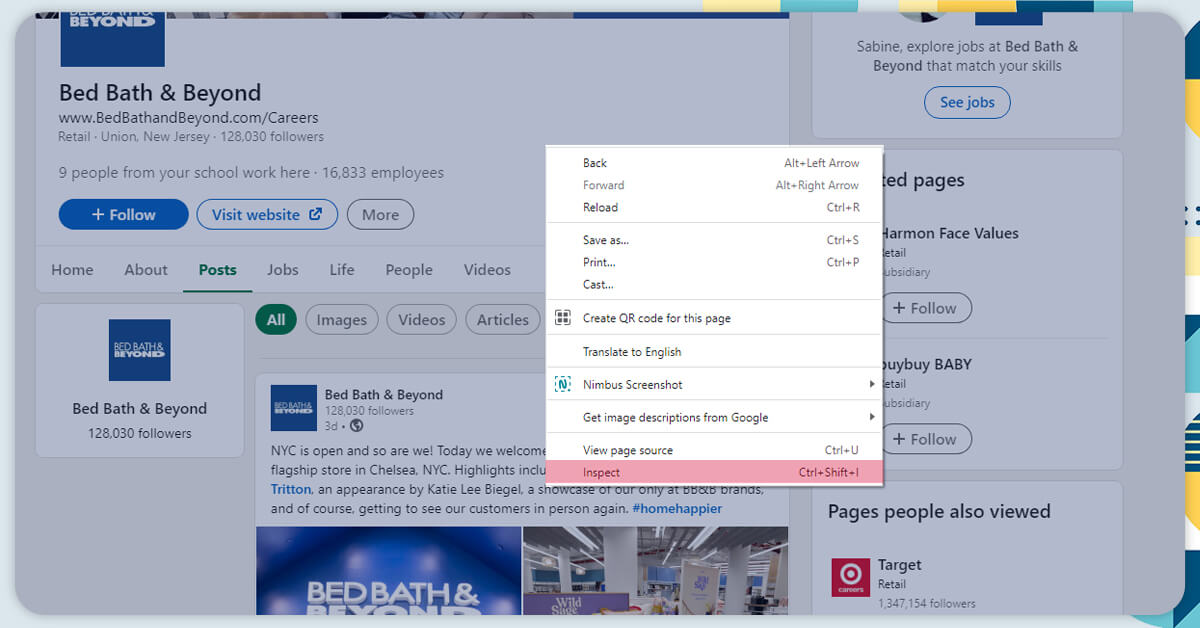Select Cast... in the context menu
This screenshot has height=628, width=1200.
[714, 284]
